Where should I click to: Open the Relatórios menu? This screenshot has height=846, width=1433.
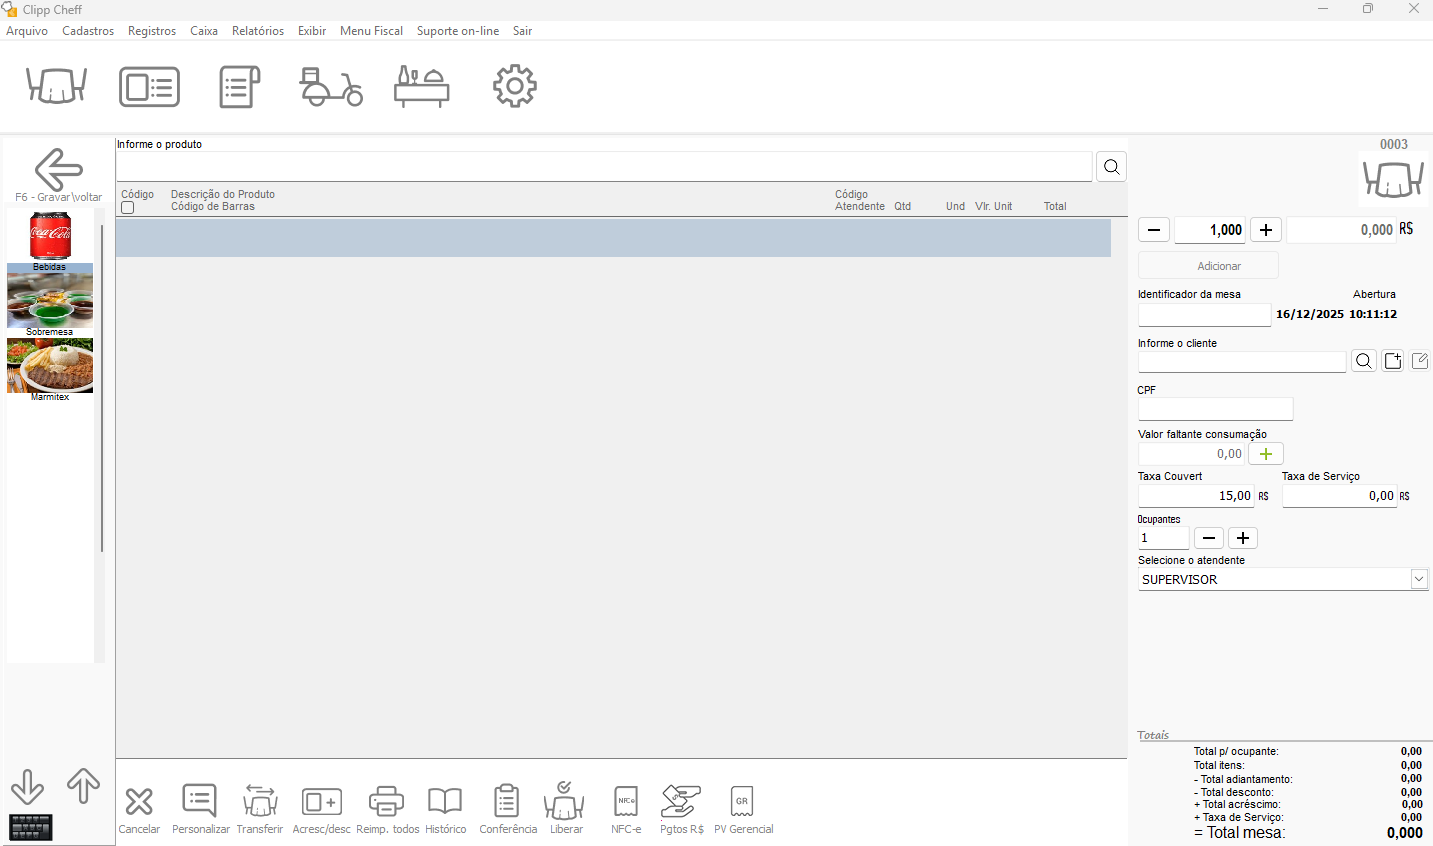click(258, 31)
